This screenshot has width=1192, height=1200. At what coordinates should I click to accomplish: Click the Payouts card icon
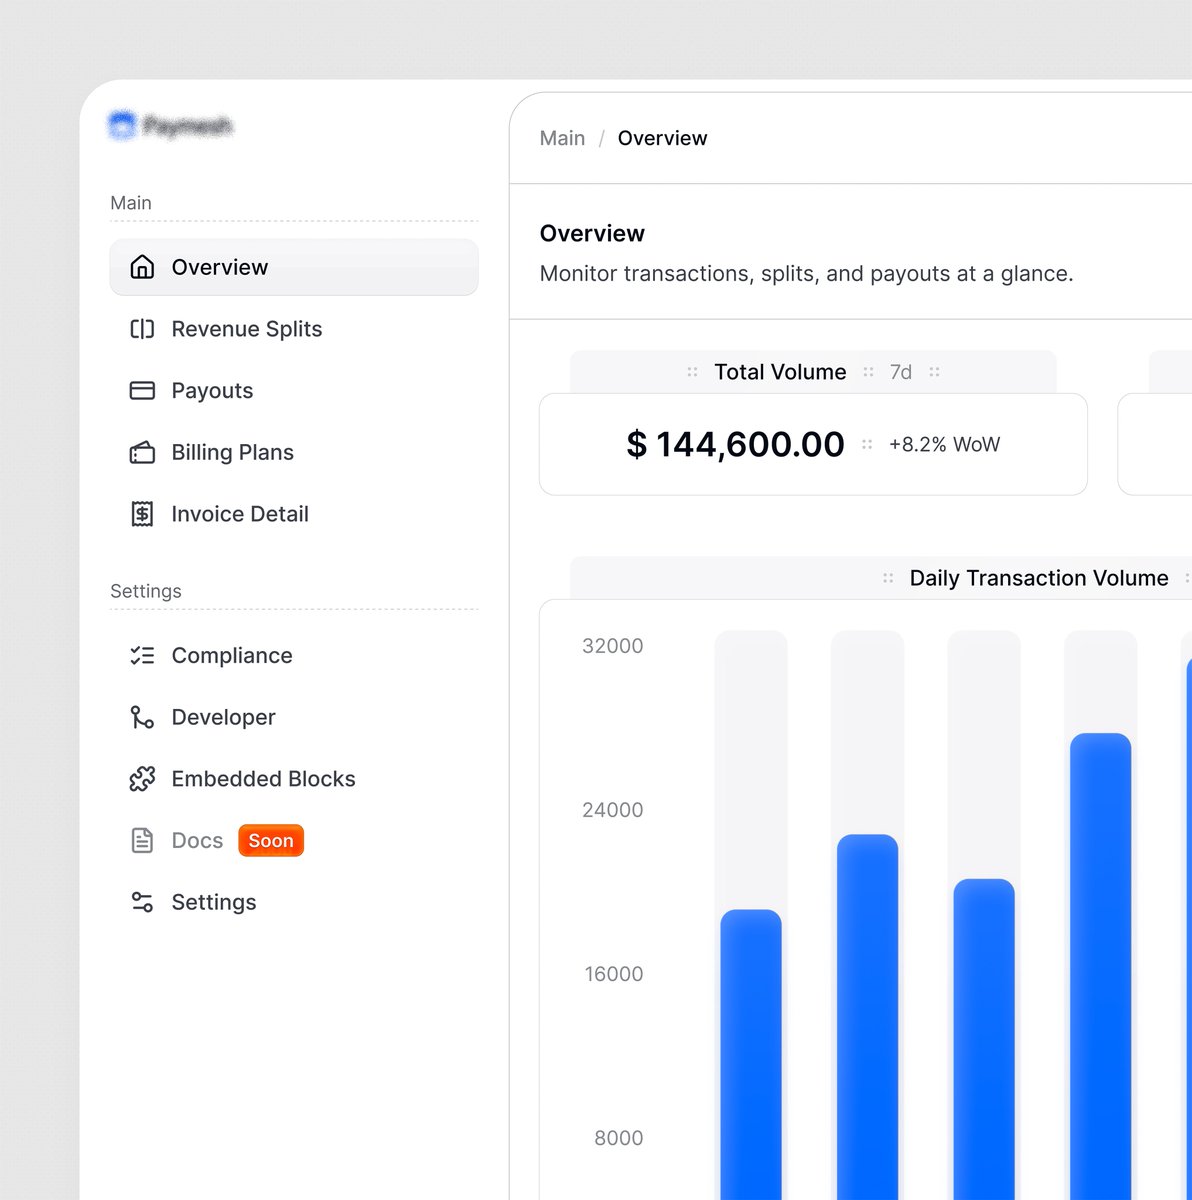click(x=142, y=390)
